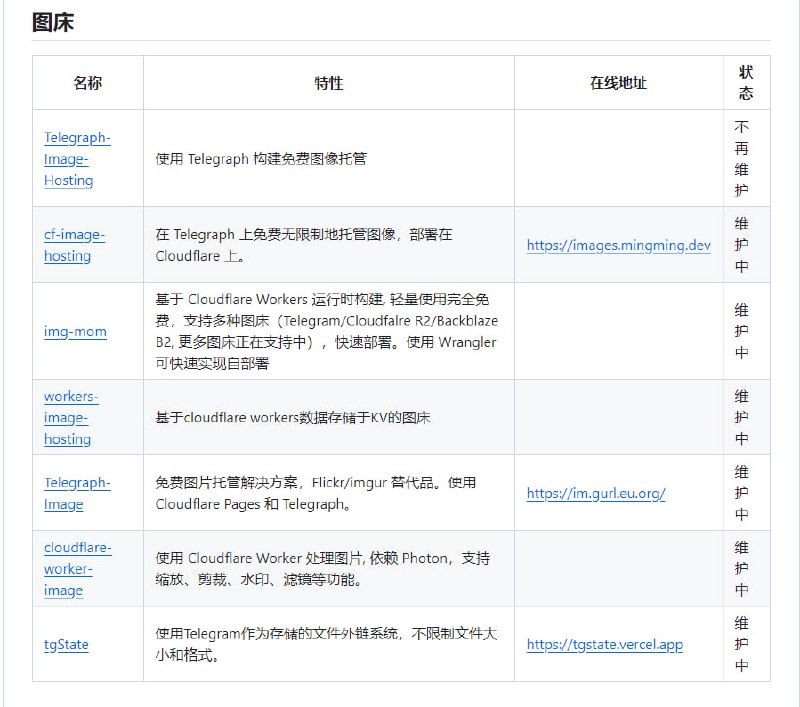Select the cloudflare-worker-image link

[80, 569]
